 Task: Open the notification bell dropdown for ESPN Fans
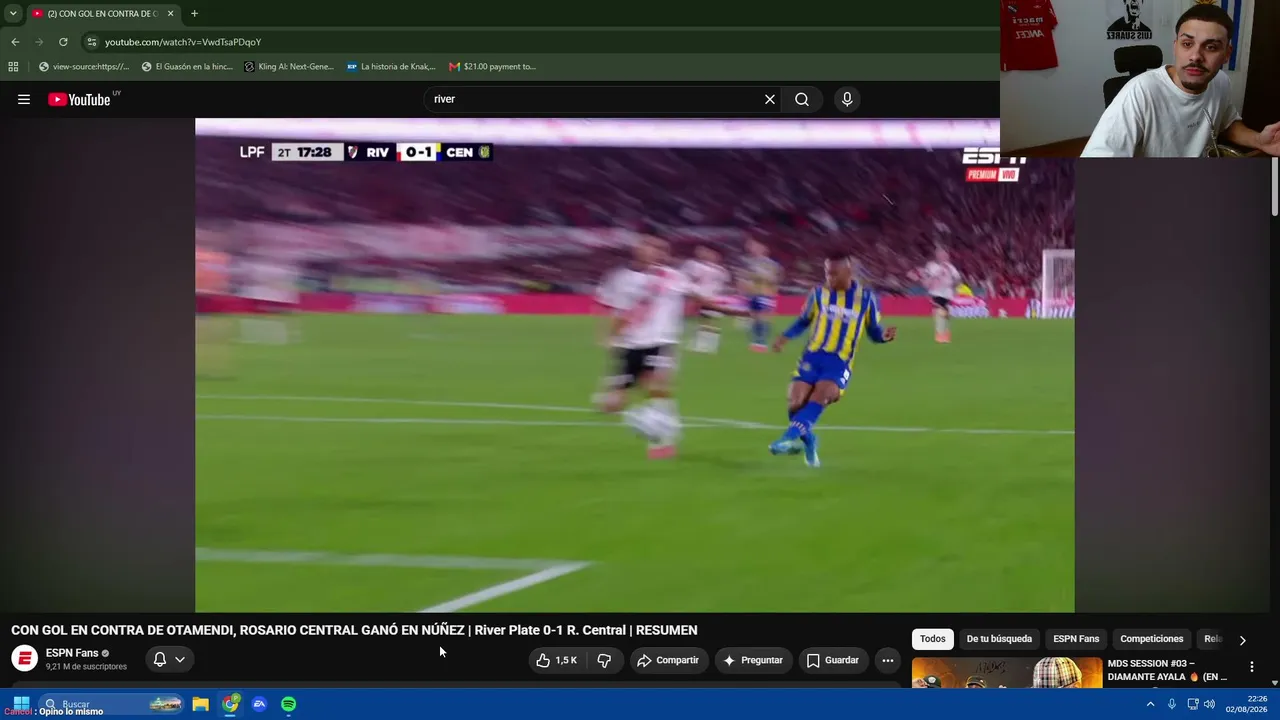pyautogui.click(x=169, y=660)
